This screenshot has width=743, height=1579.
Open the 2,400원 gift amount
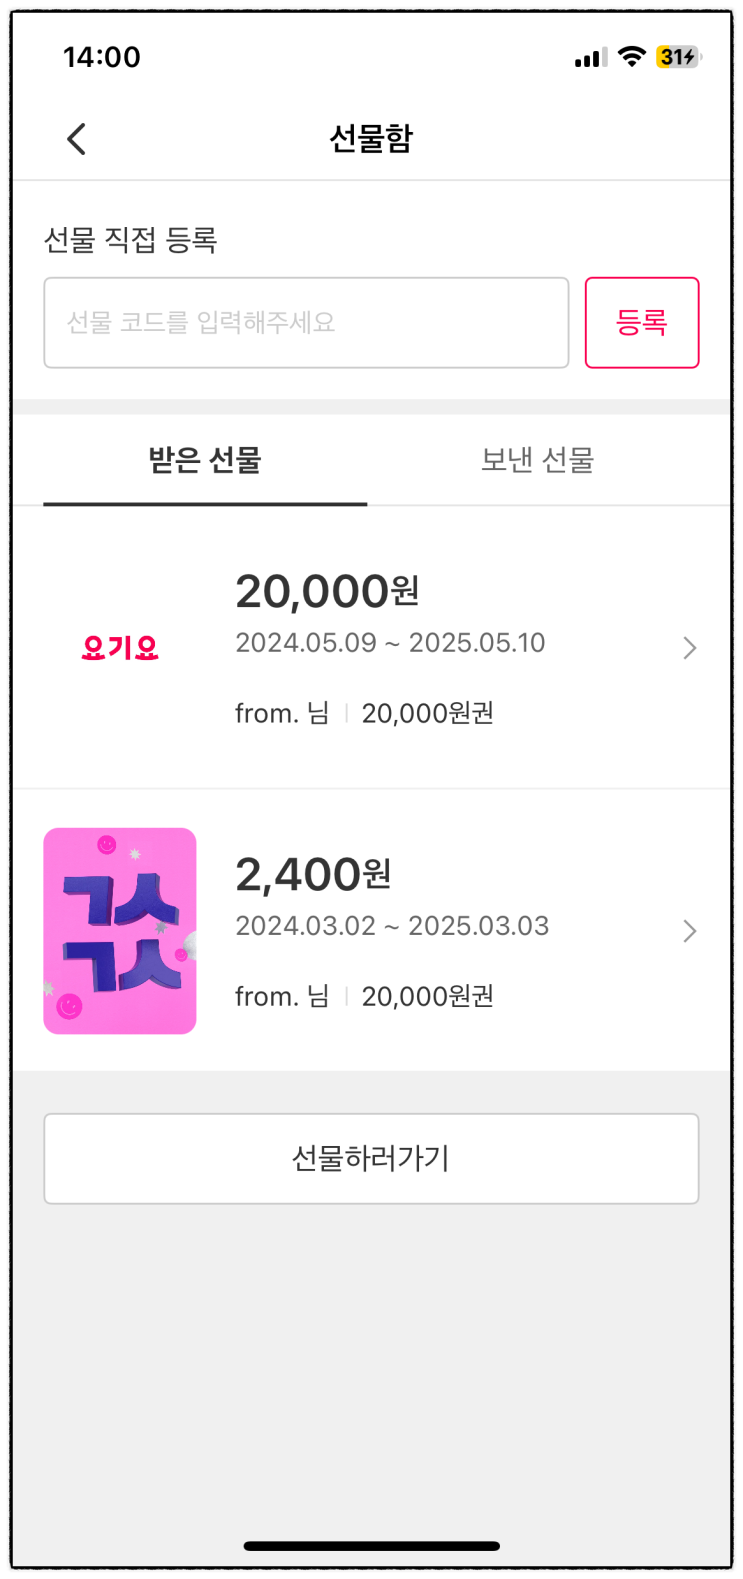[x=313, y=874]
